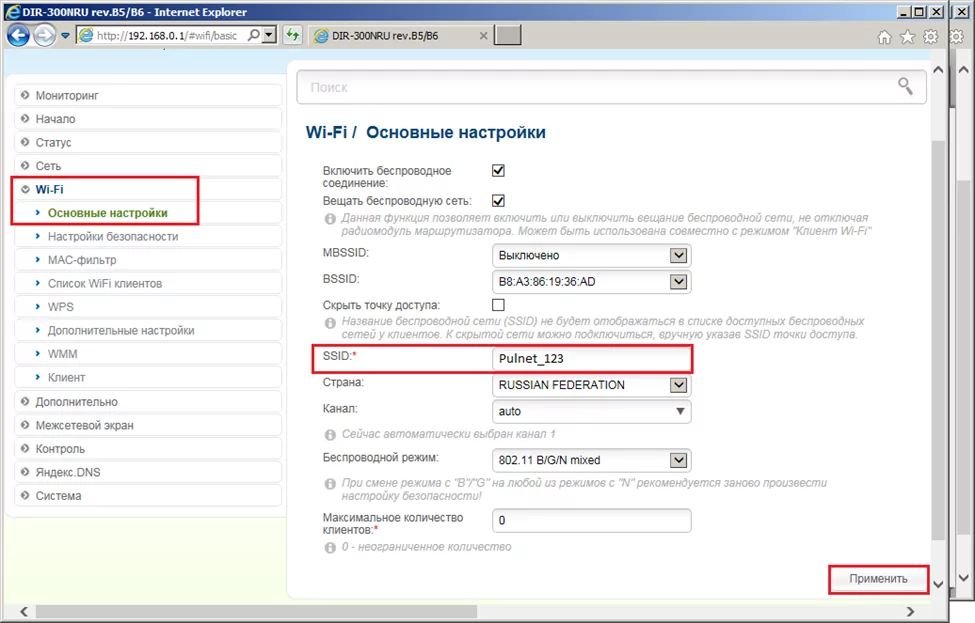Toggle Скрыть точку доступа checkbox

tap(498, 305)
